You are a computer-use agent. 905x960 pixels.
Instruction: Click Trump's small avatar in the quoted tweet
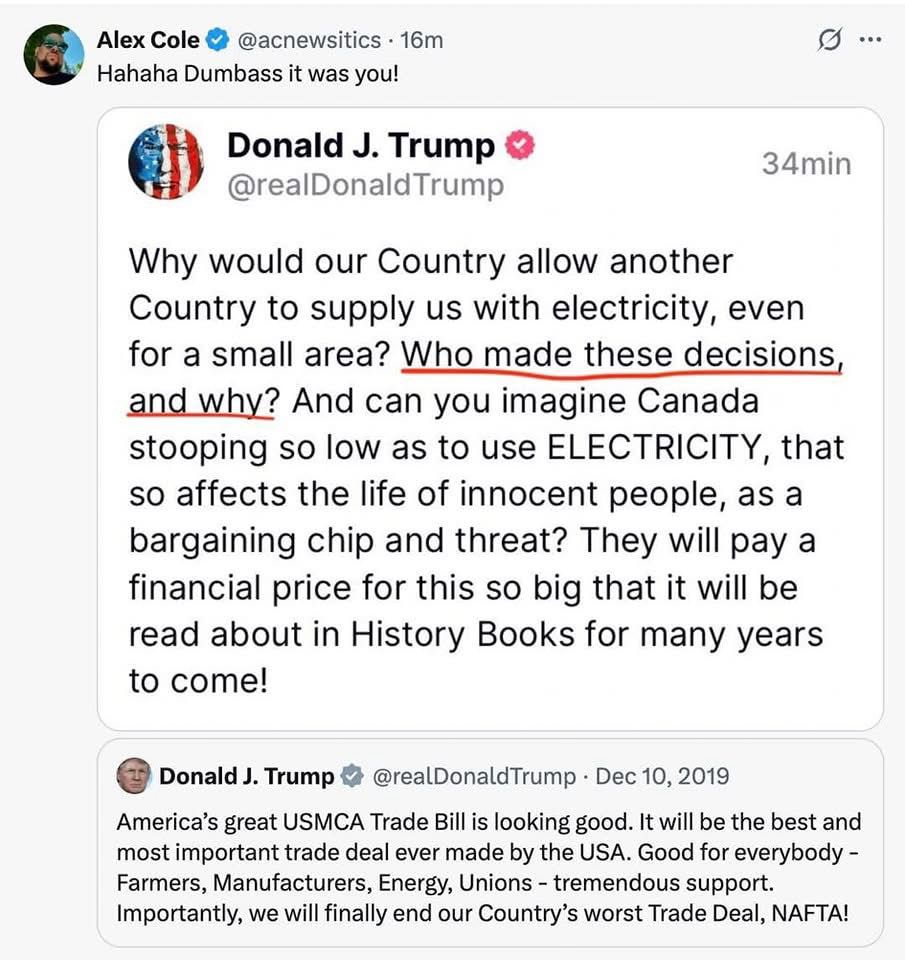(x=133, y=776)
